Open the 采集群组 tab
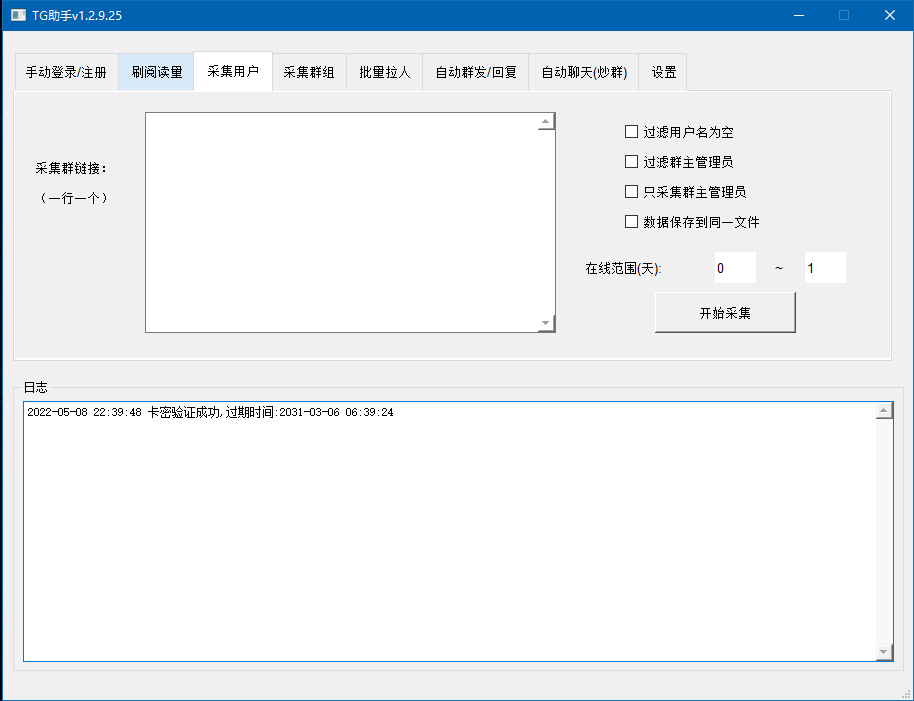 coord(309,72)
